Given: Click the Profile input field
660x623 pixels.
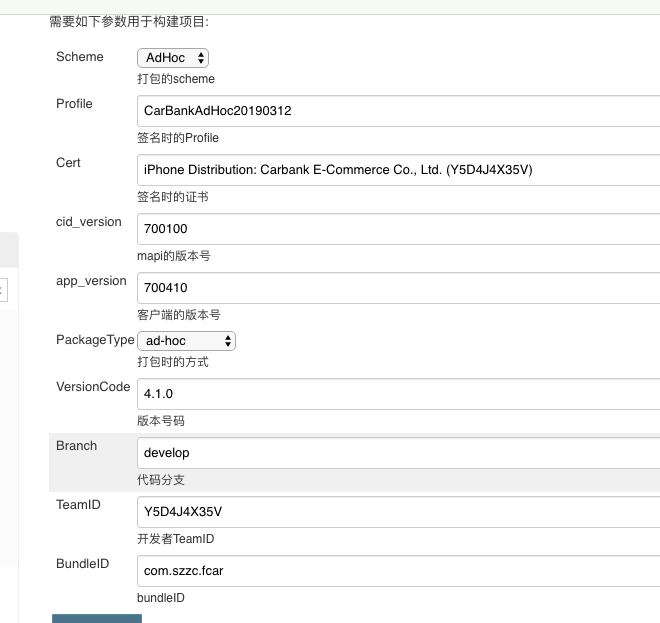Looking at the screenshot, I should click(398, 111).
